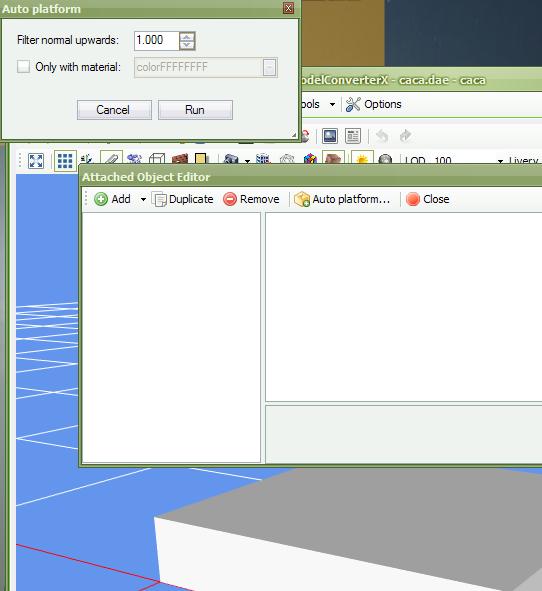Click the green Add plus icon
Screen dimensions: 542x591
point(101,199)
